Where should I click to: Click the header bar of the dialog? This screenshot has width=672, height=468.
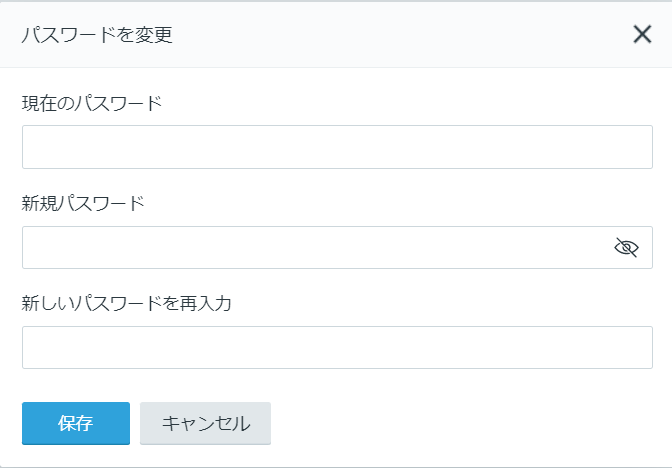tap(336, 34)
